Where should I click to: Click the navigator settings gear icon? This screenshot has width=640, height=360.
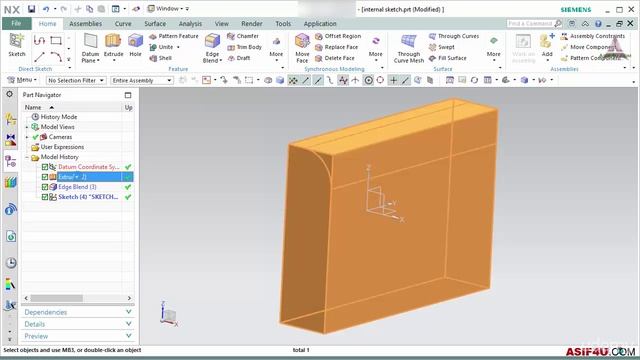click(9, 94)
